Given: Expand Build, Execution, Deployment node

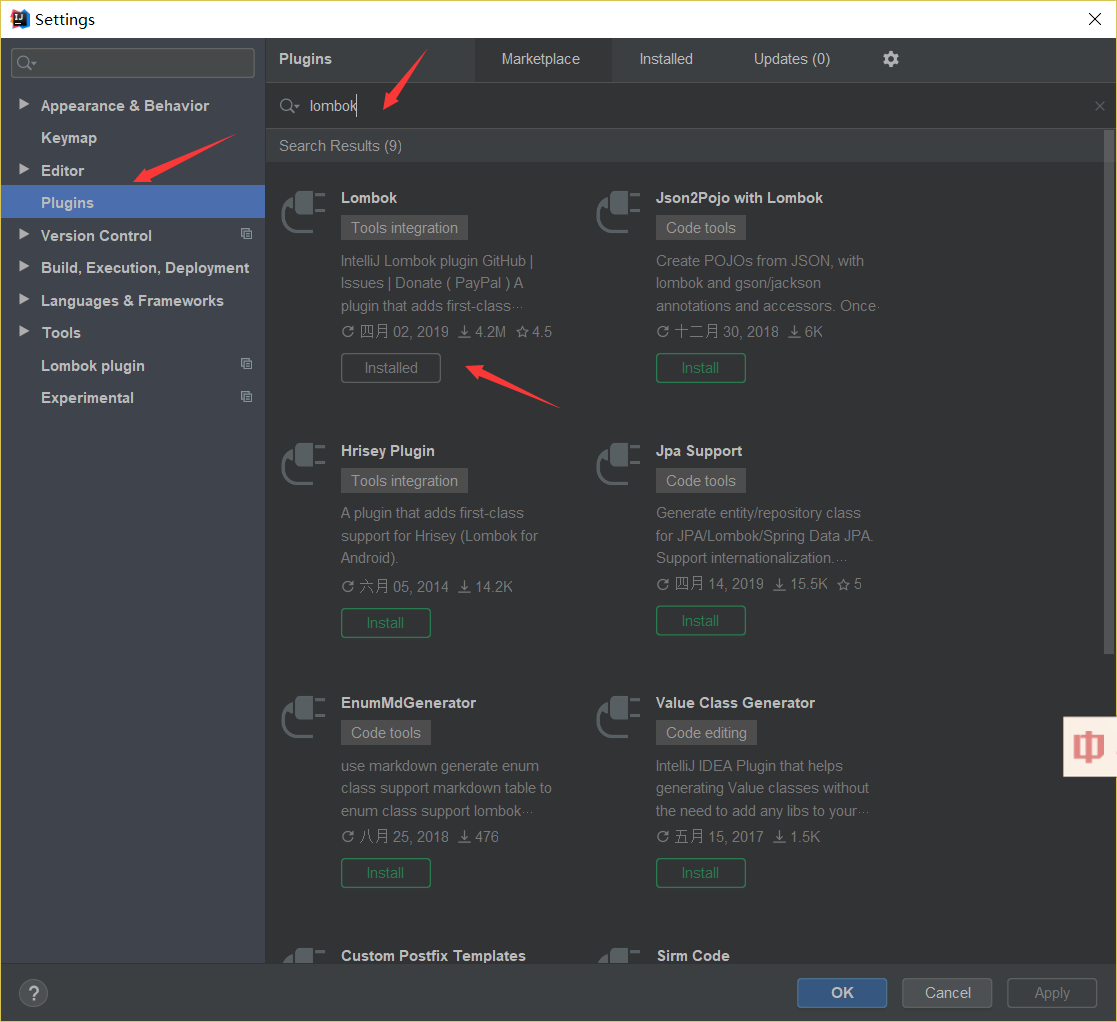Looking at the screenshot, I should point(24,266).
